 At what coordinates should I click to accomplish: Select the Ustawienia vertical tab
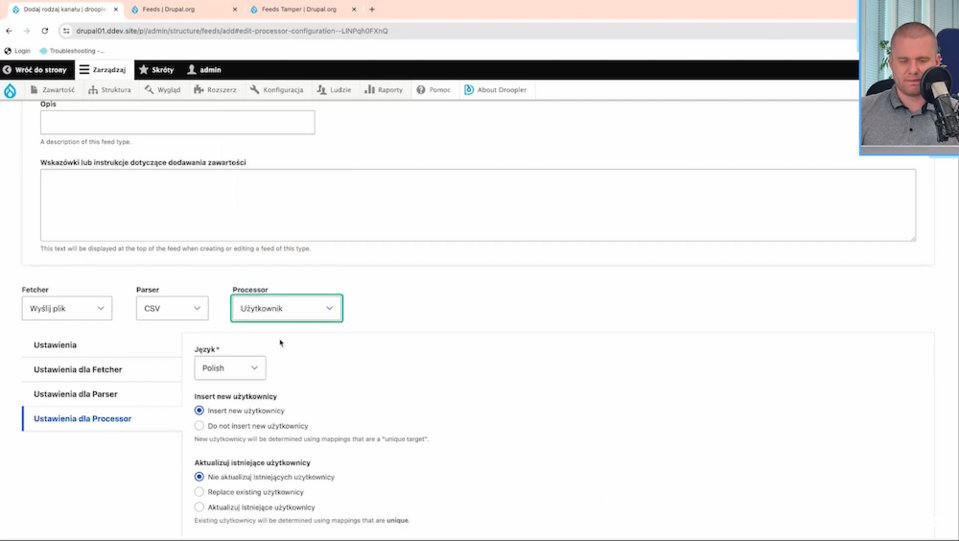click(102, 345)
